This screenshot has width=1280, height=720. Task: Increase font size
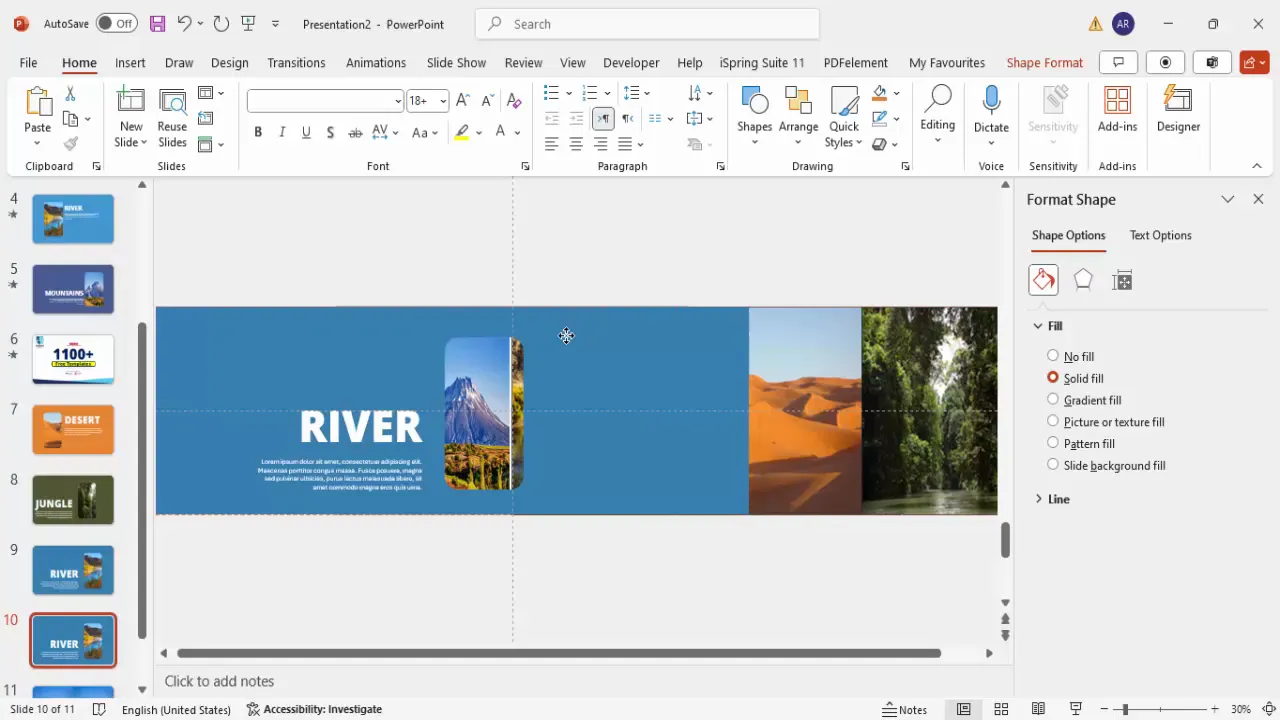click(x=463, y=101)
